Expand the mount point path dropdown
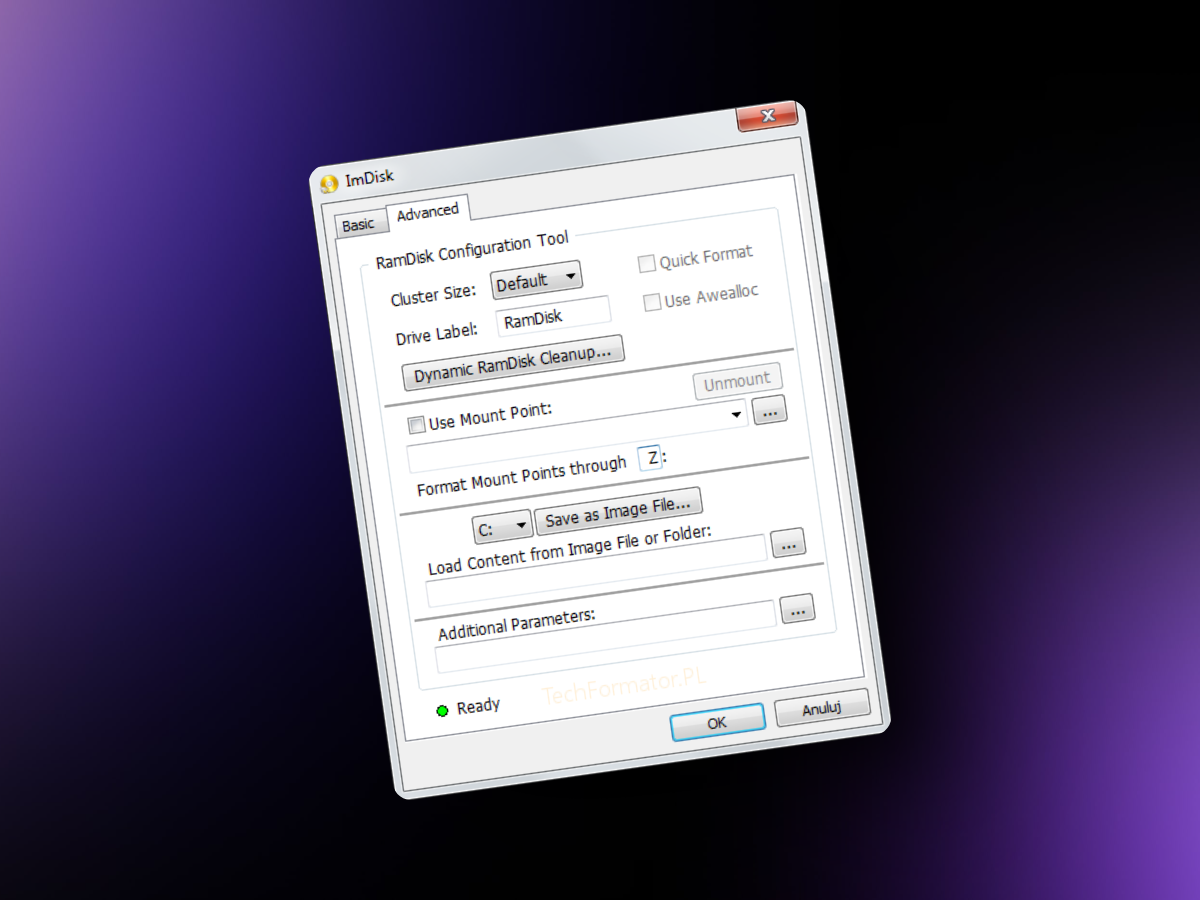The image size is (1200, 900). click(737, 413)
